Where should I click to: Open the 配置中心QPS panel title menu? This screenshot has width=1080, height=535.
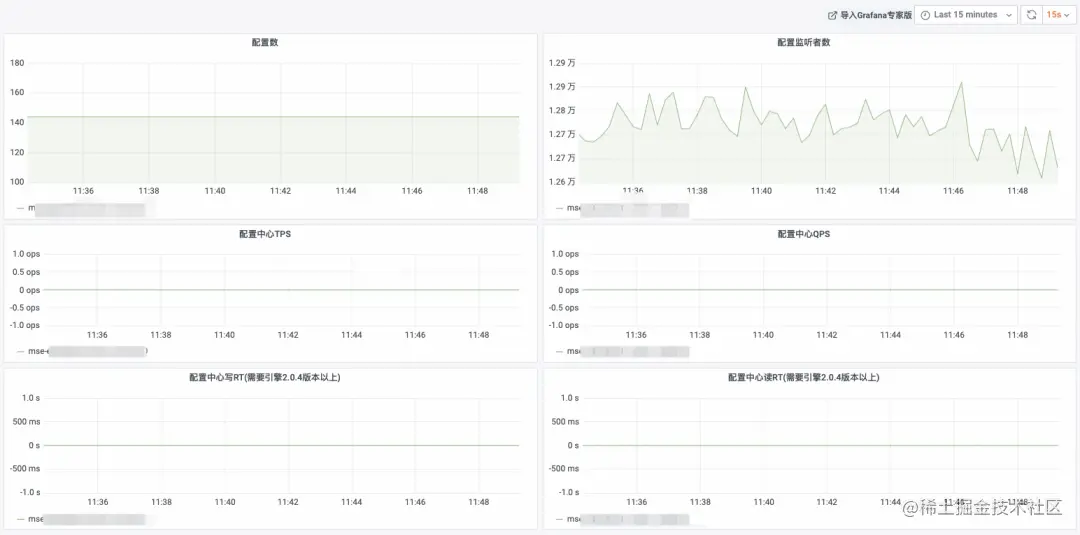tap(804, 234)
